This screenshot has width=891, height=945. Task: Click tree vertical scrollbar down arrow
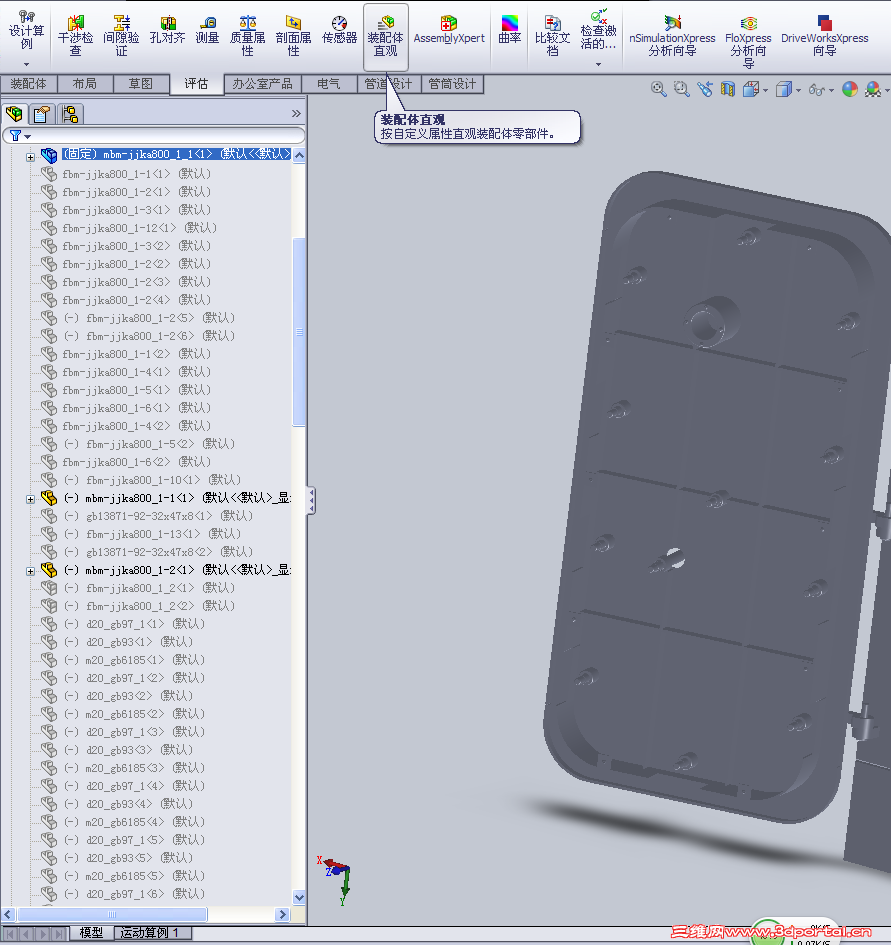299,897
